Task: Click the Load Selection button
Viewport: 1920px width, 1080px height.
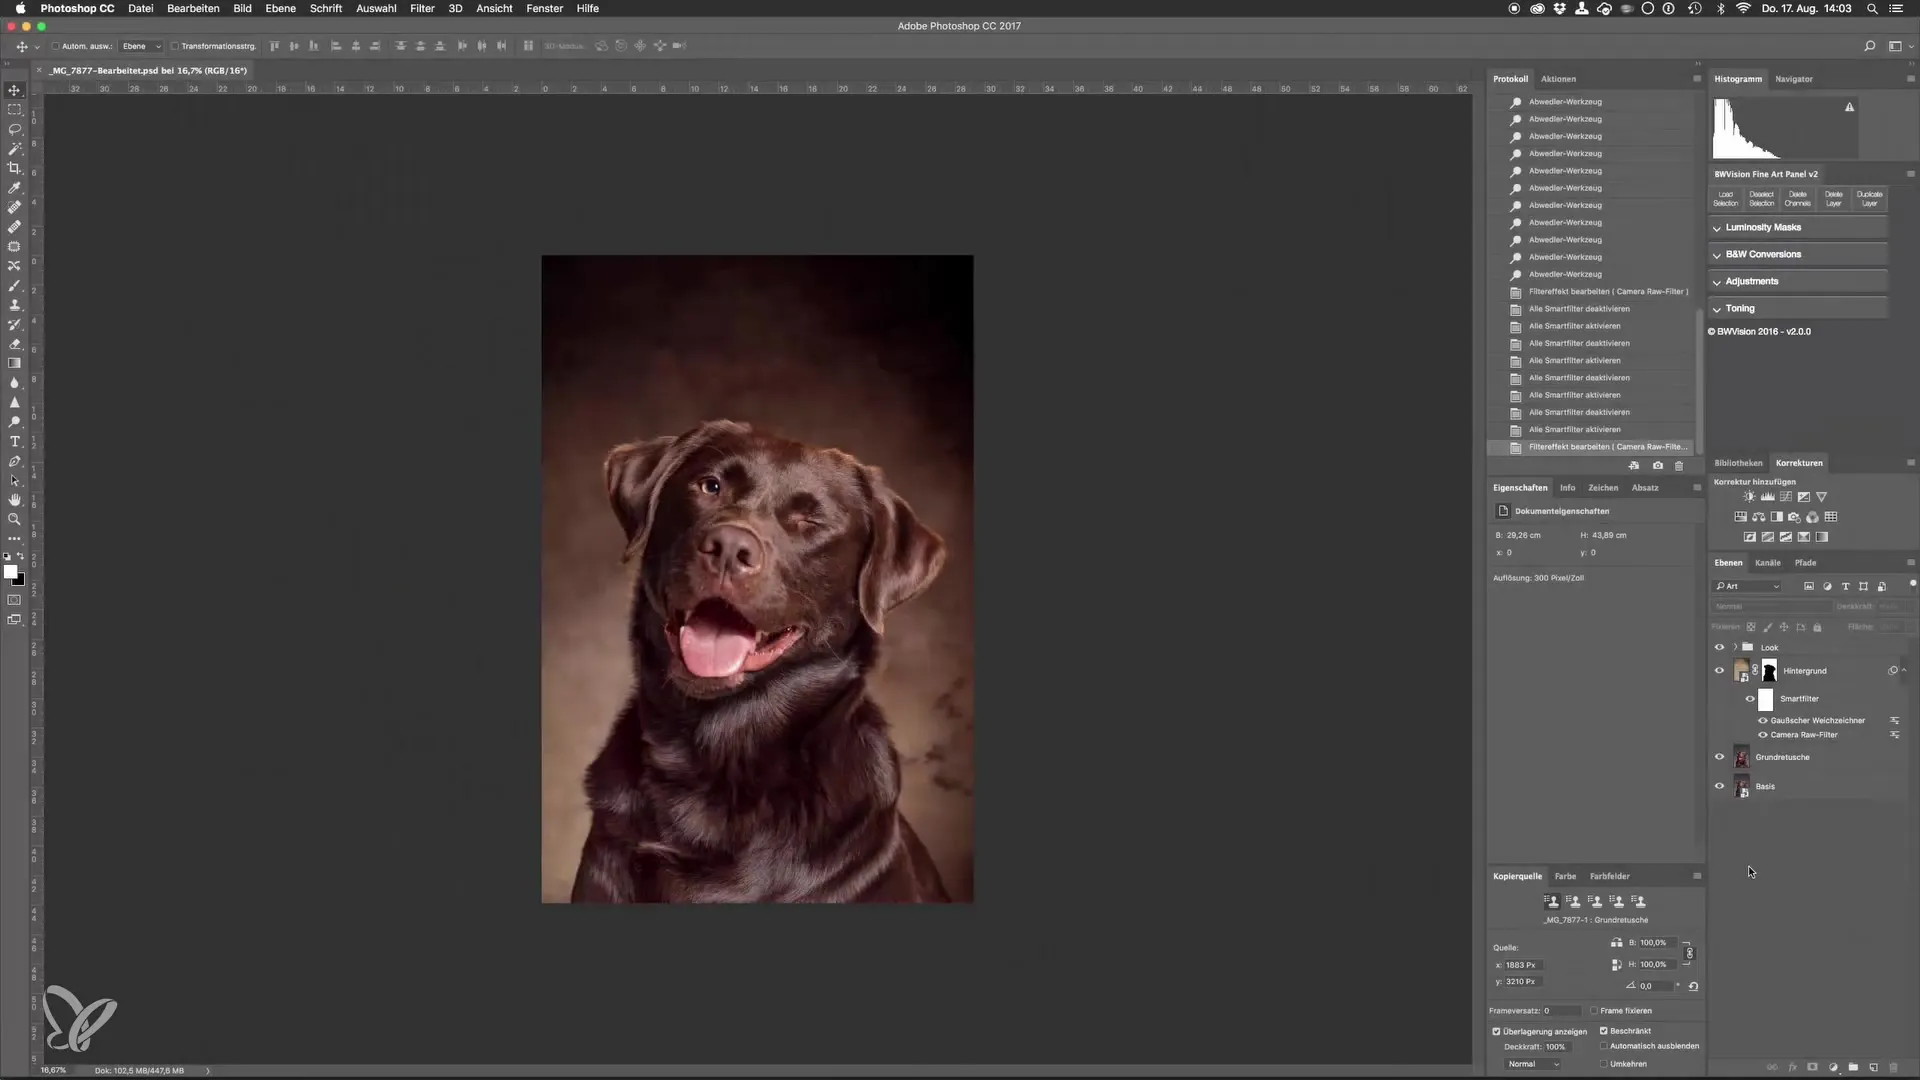Action: tap(1725, 199)
